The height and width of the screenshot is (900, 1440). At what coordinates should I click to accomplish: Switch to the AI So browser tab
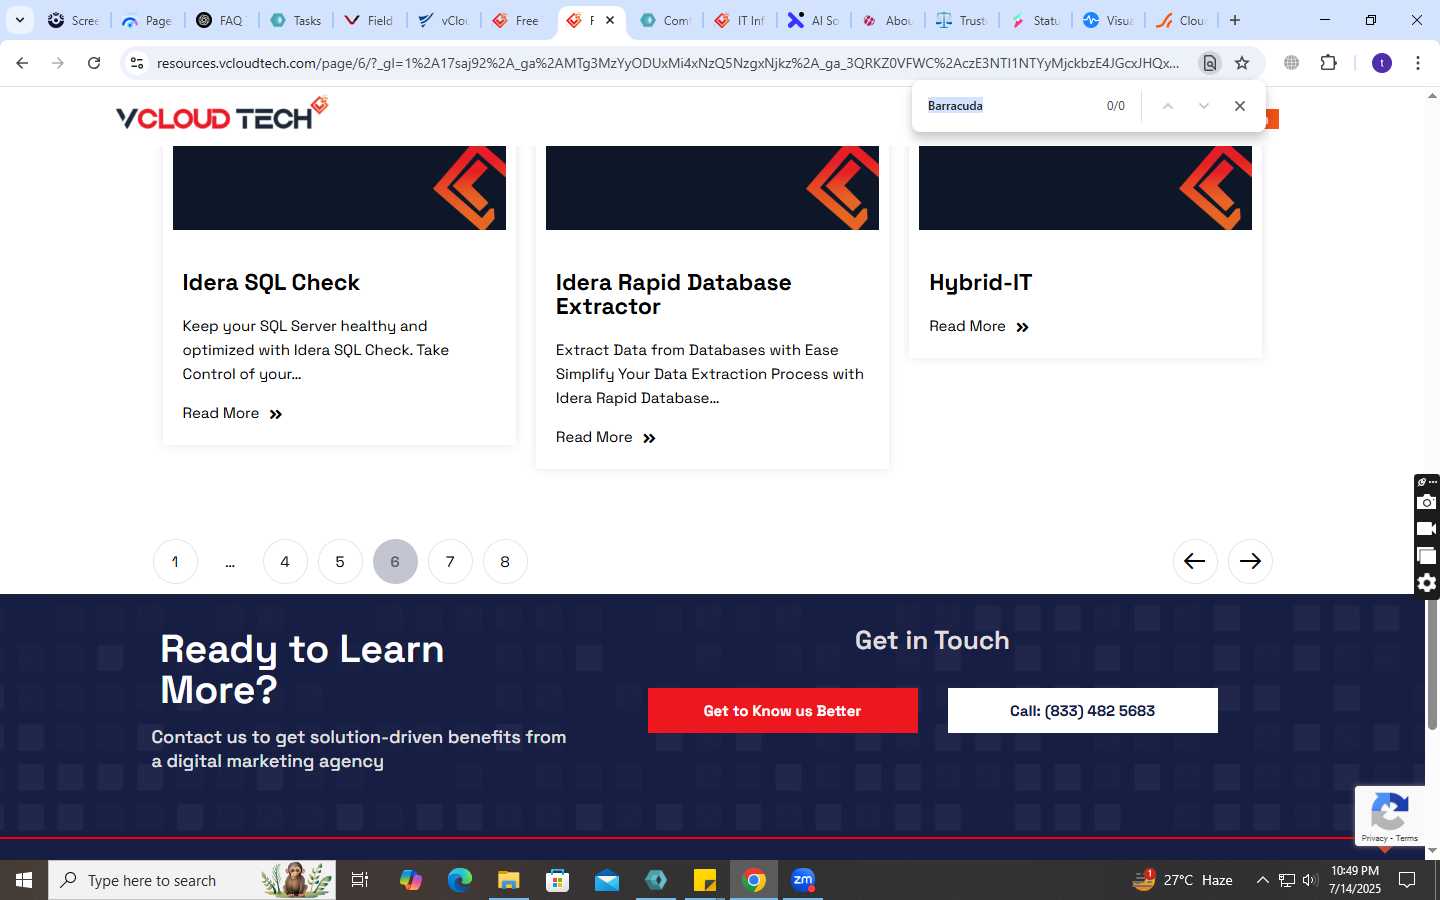(814, 20)
